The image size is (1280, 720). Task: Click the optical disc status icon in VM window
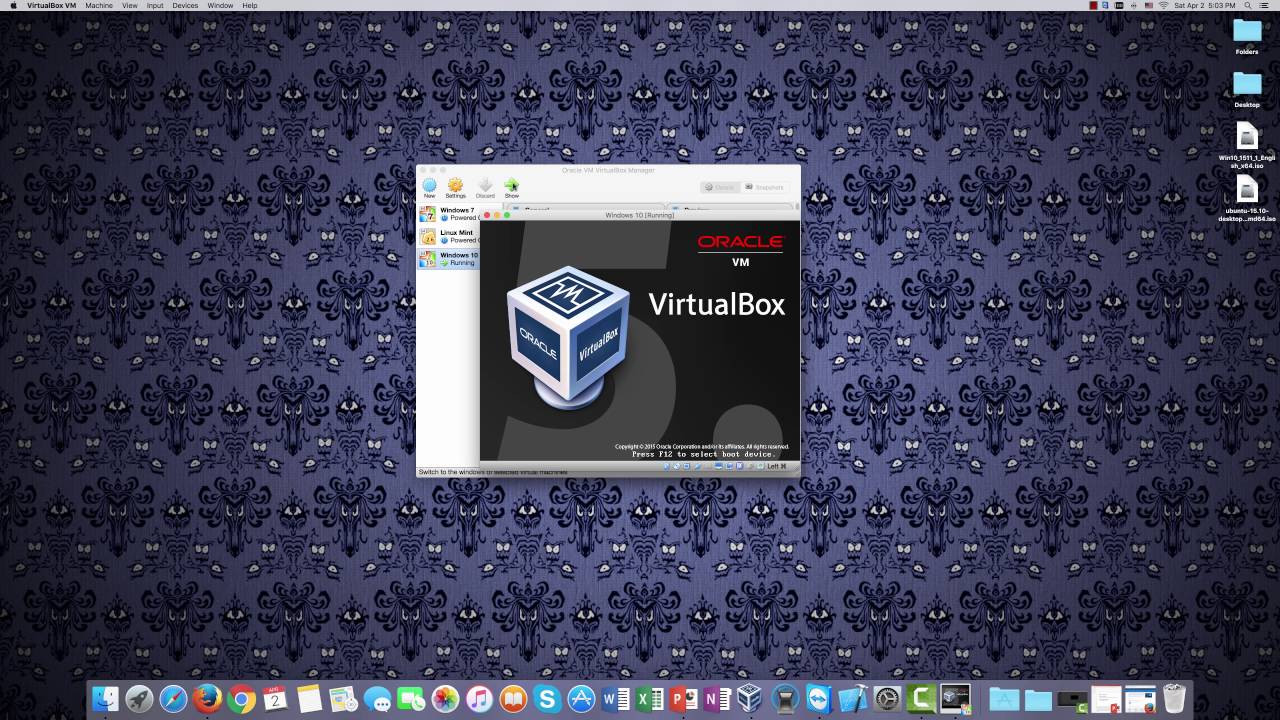[x=676, y=466]
